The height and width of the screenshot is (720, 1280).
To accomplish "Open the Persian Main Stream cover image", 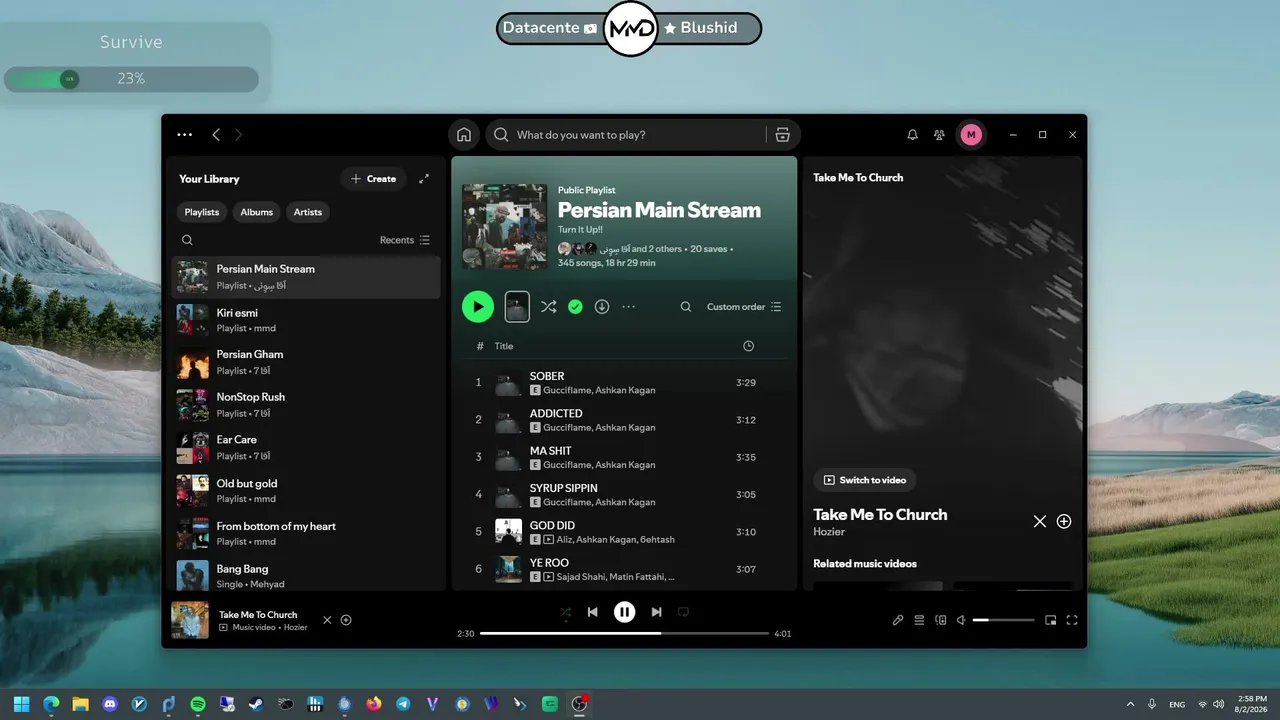I will pyautogui.click(x=505, y=227).
